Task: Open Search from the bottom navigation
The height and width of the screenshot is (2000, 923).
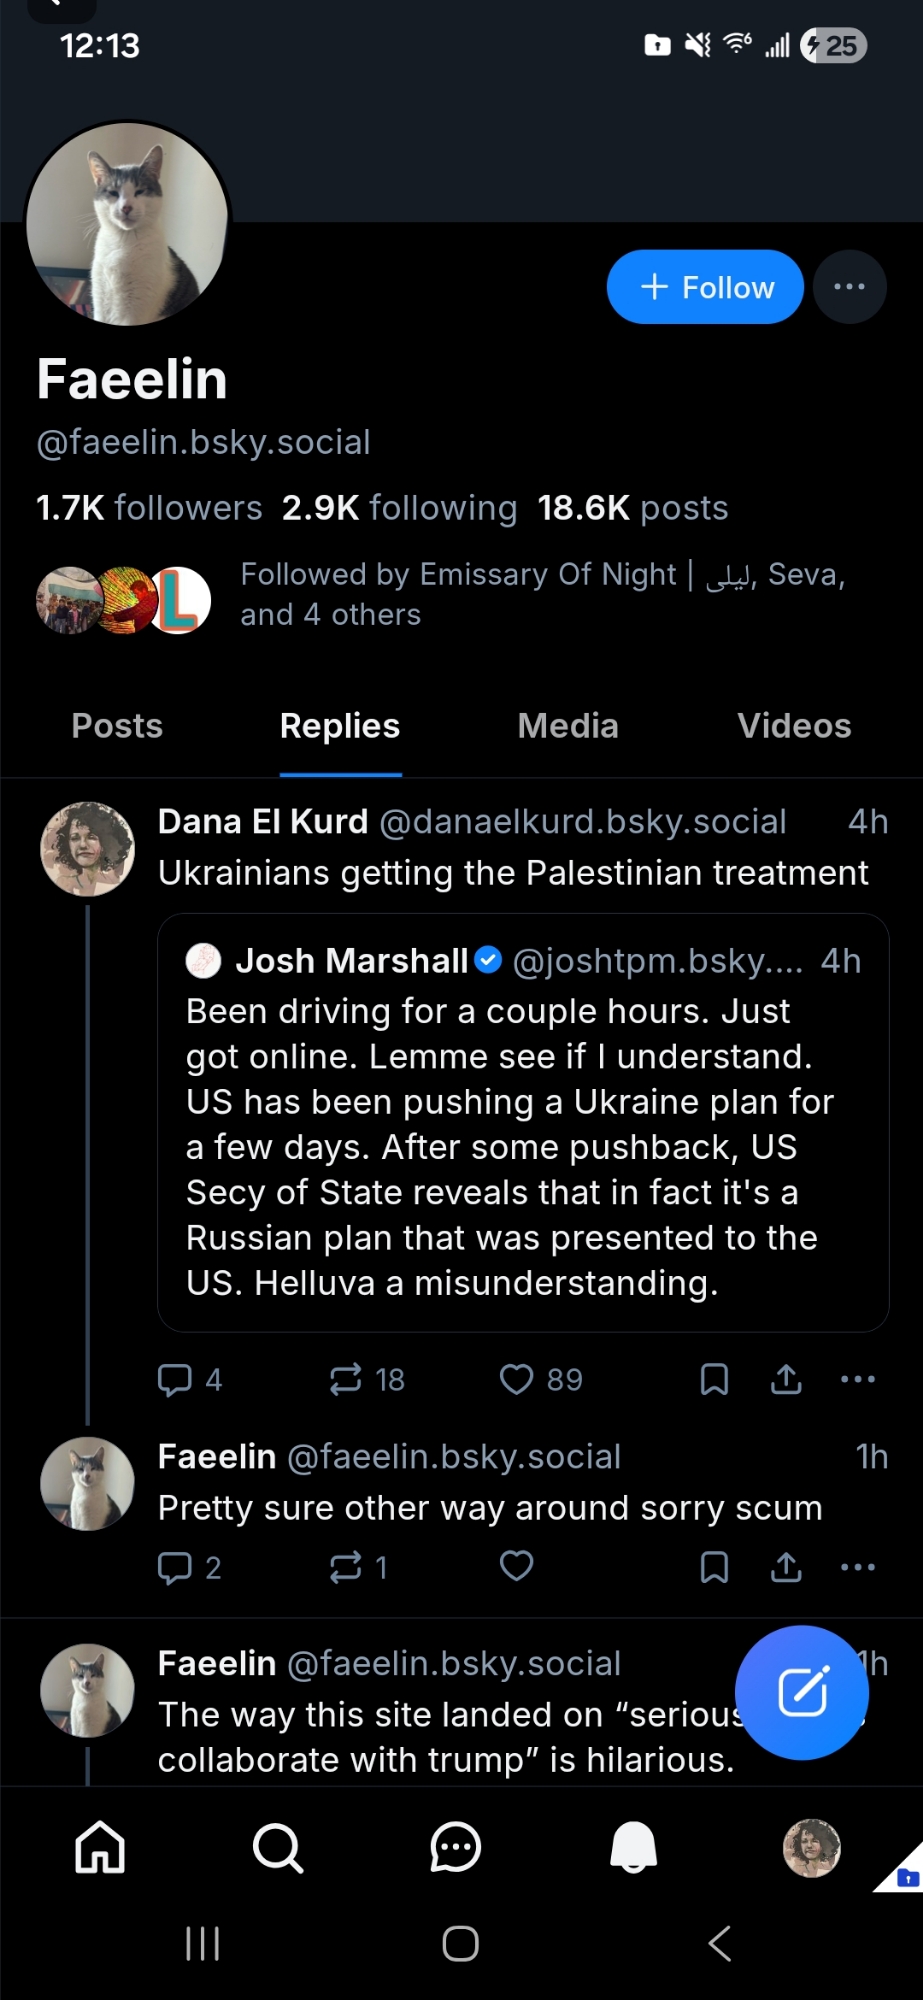Action: pos(277,1846)
